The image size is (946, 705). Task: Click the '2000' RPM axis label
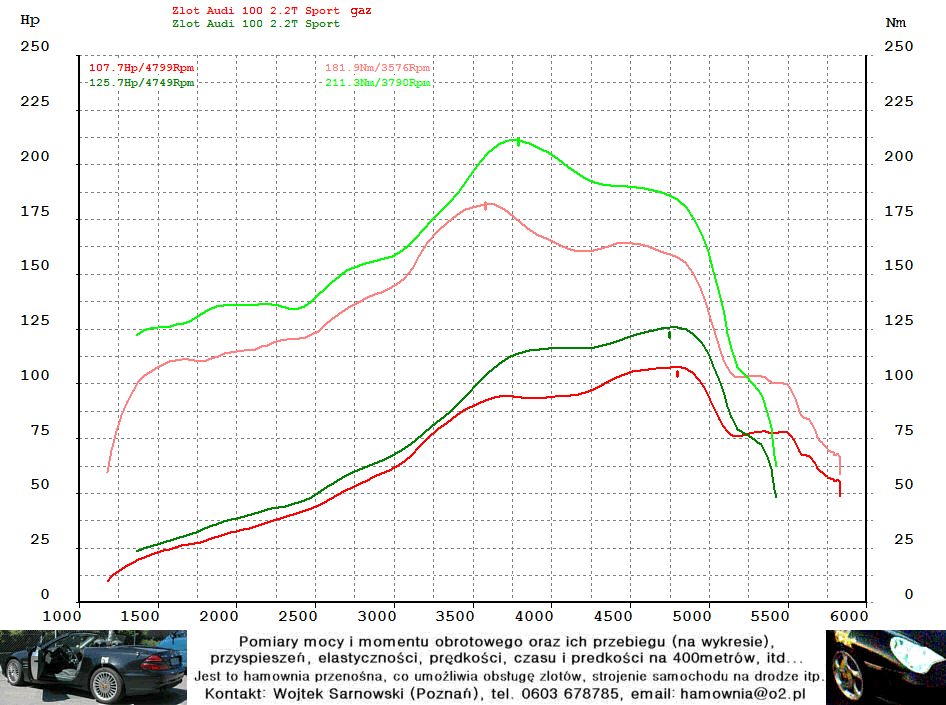click(219, 616)
